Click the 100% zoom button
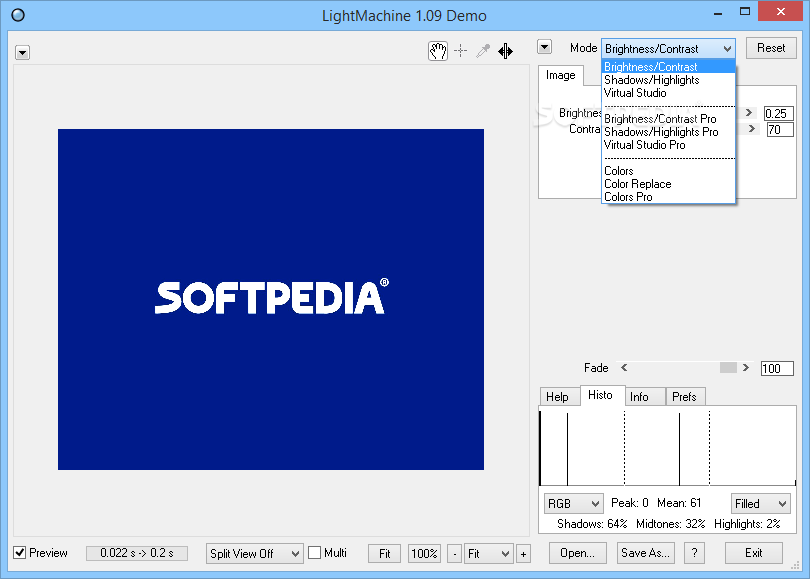This screenshot has width=810, height=579. [424, 554]
